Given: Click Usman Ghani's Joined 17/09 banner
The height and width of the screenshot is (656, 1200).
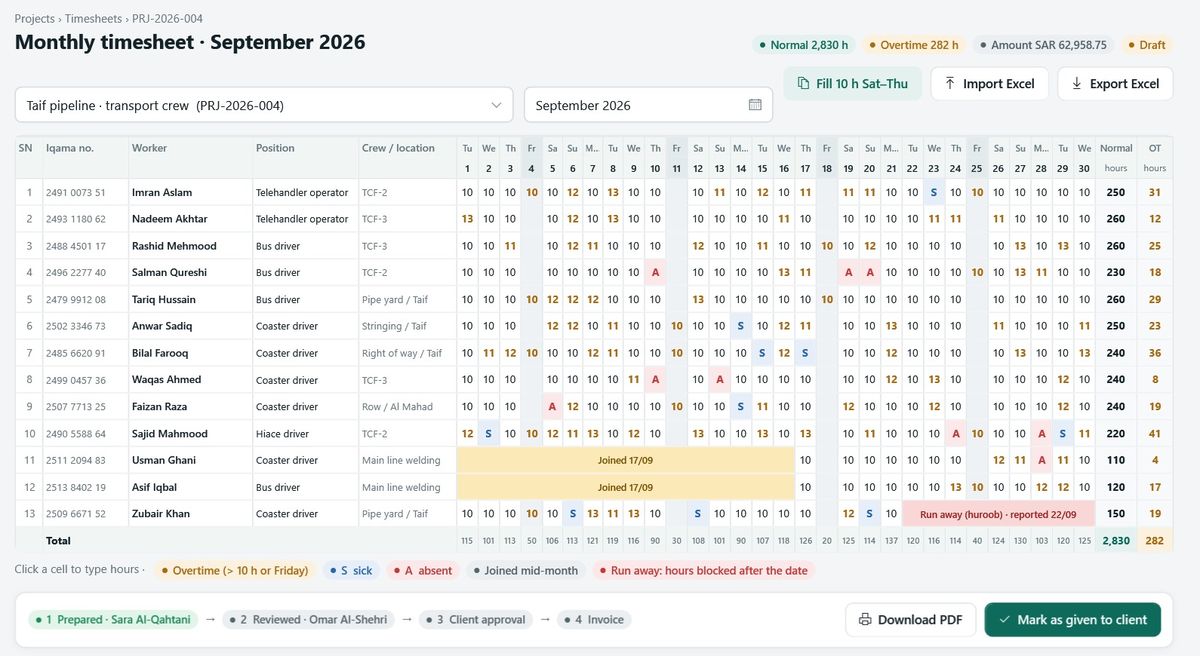Looking at the screenshot, I should (x=626, y=460).
